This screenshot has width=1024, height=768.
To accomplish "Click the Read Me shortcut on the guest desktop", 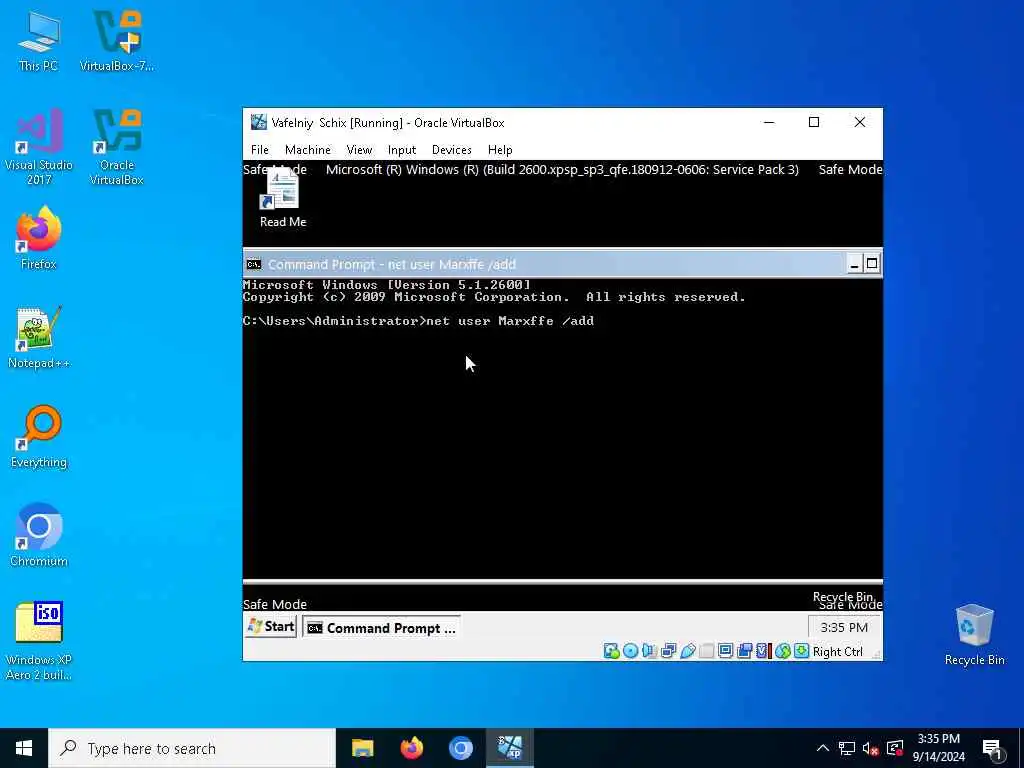I will tap(283, 198).
